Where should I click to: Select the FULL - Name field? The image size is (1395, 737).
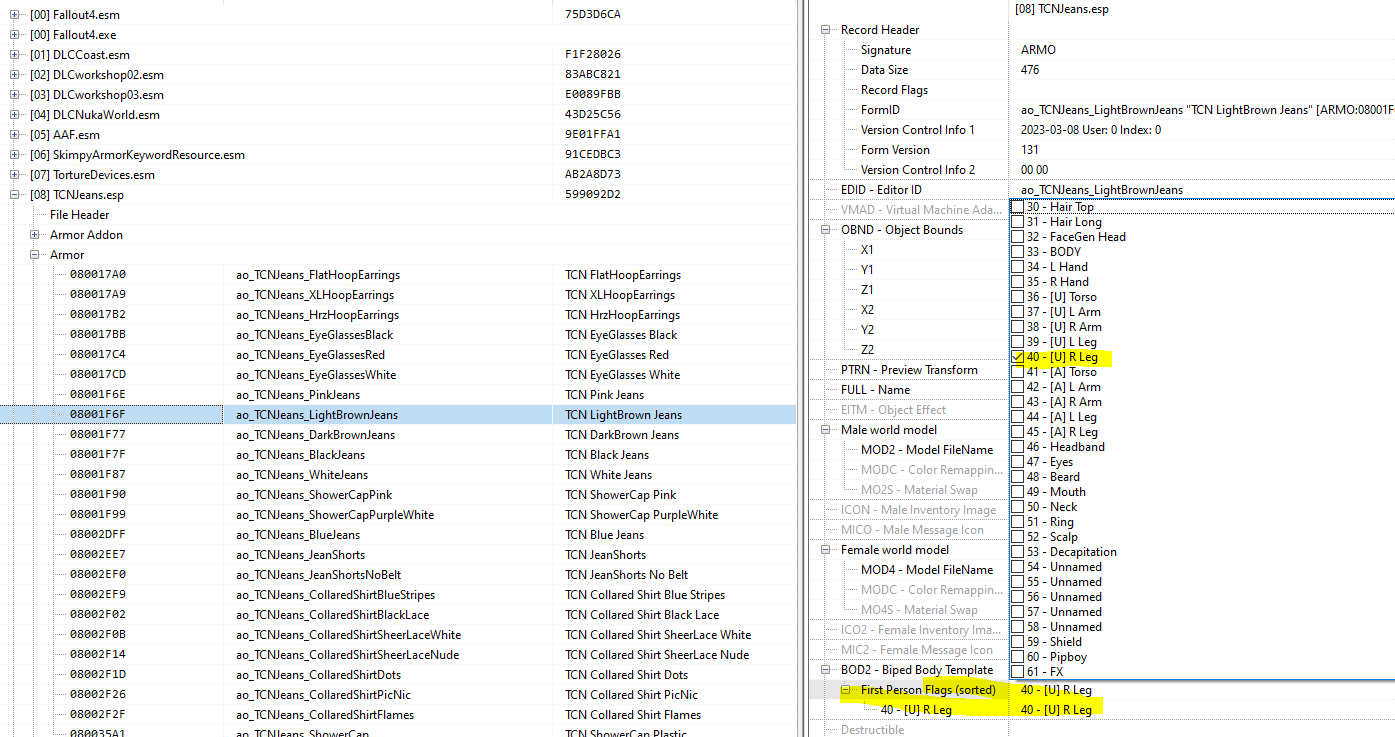tap(875, 390)
